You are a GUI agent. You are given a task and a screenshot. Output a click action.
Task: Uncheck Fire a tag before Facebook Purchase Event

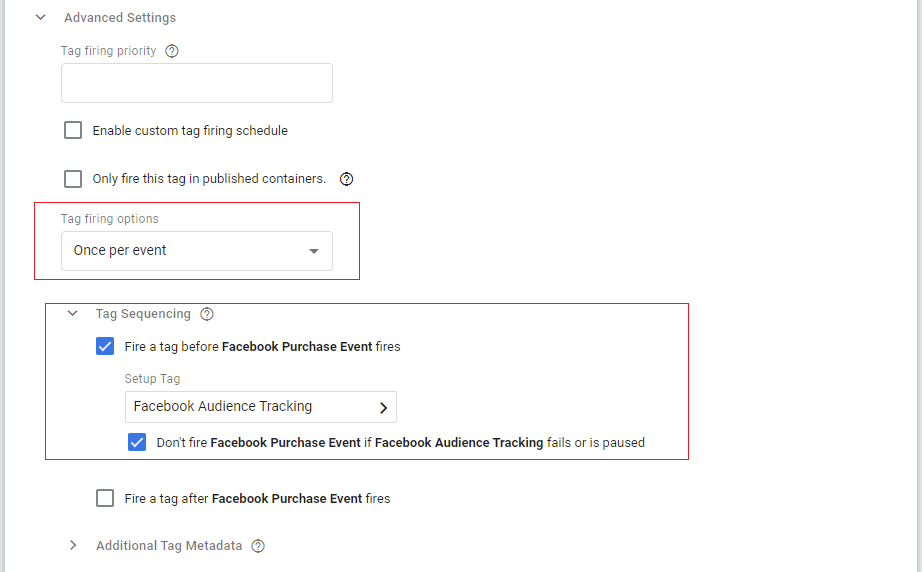[105, 347]
